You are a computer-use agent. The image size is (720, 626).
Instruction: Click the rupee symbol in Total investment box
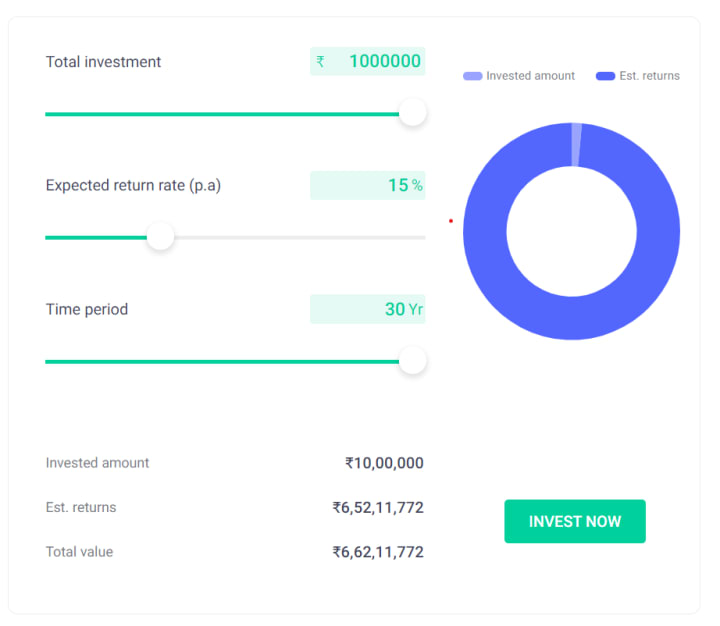pyautogui.click(x=320, y=62)
